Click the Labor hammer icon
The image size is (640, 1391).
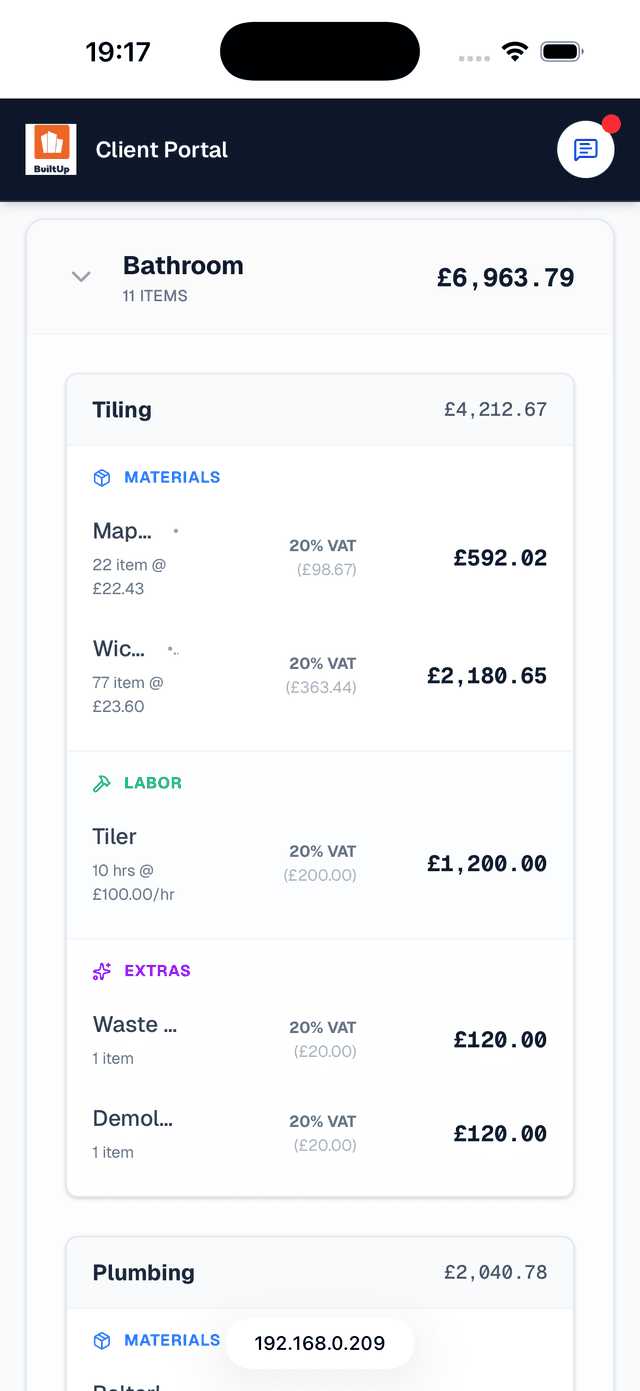pyautogui.click(x=102, y=784)
